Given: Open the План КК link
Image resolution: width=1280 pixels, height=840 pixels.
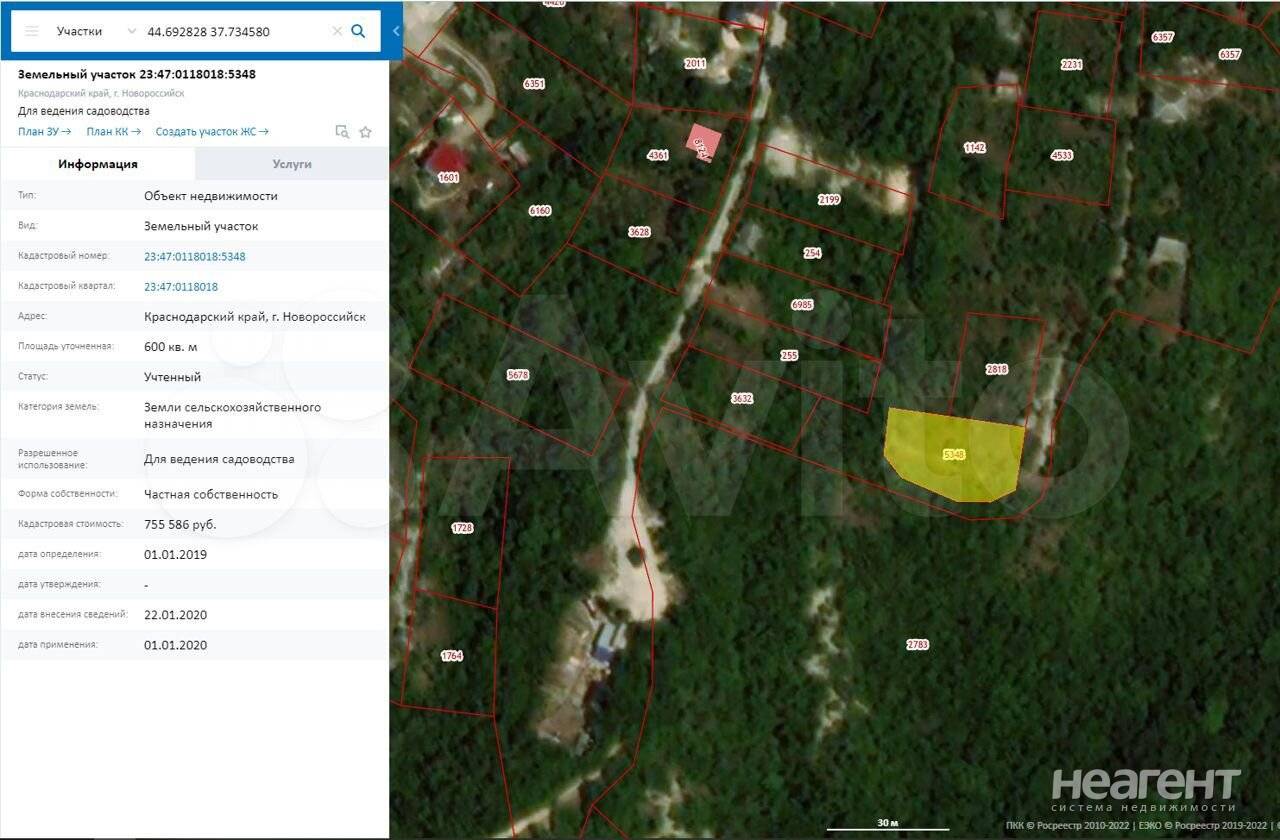Looking at the screenshot, I should click(x=113, y=132).
